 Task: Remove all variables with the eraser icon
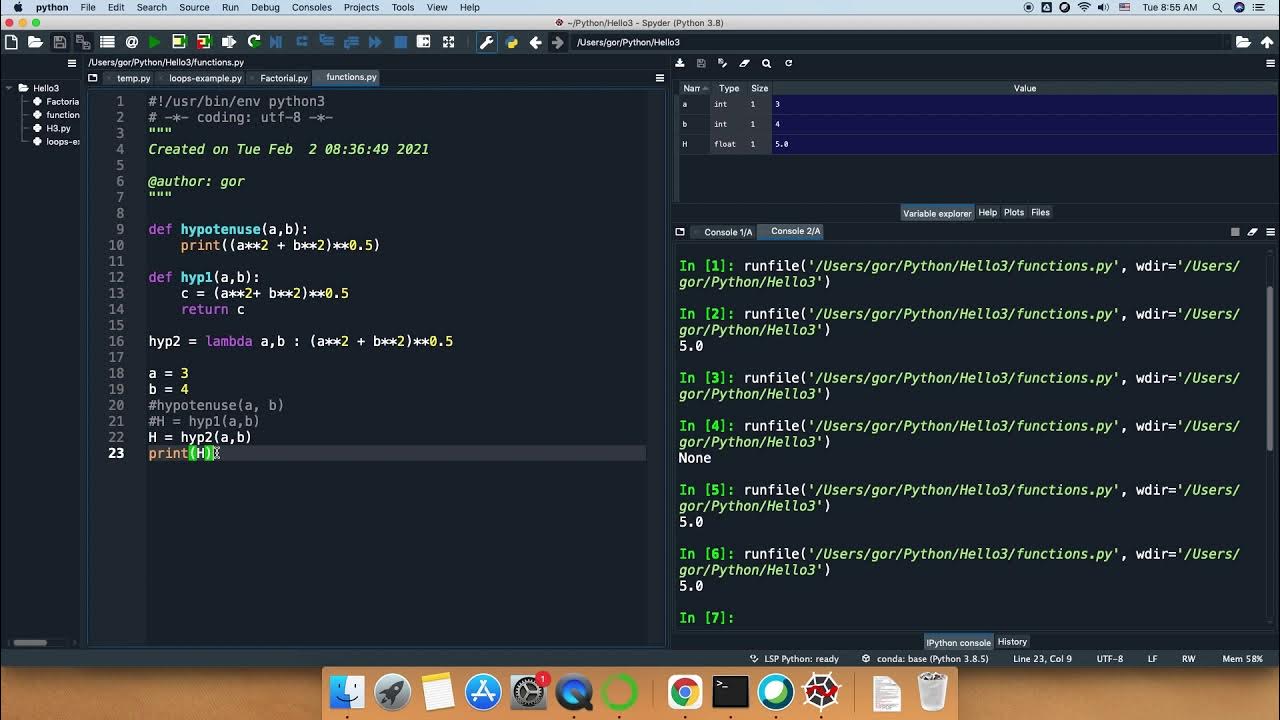pos(744,63)
